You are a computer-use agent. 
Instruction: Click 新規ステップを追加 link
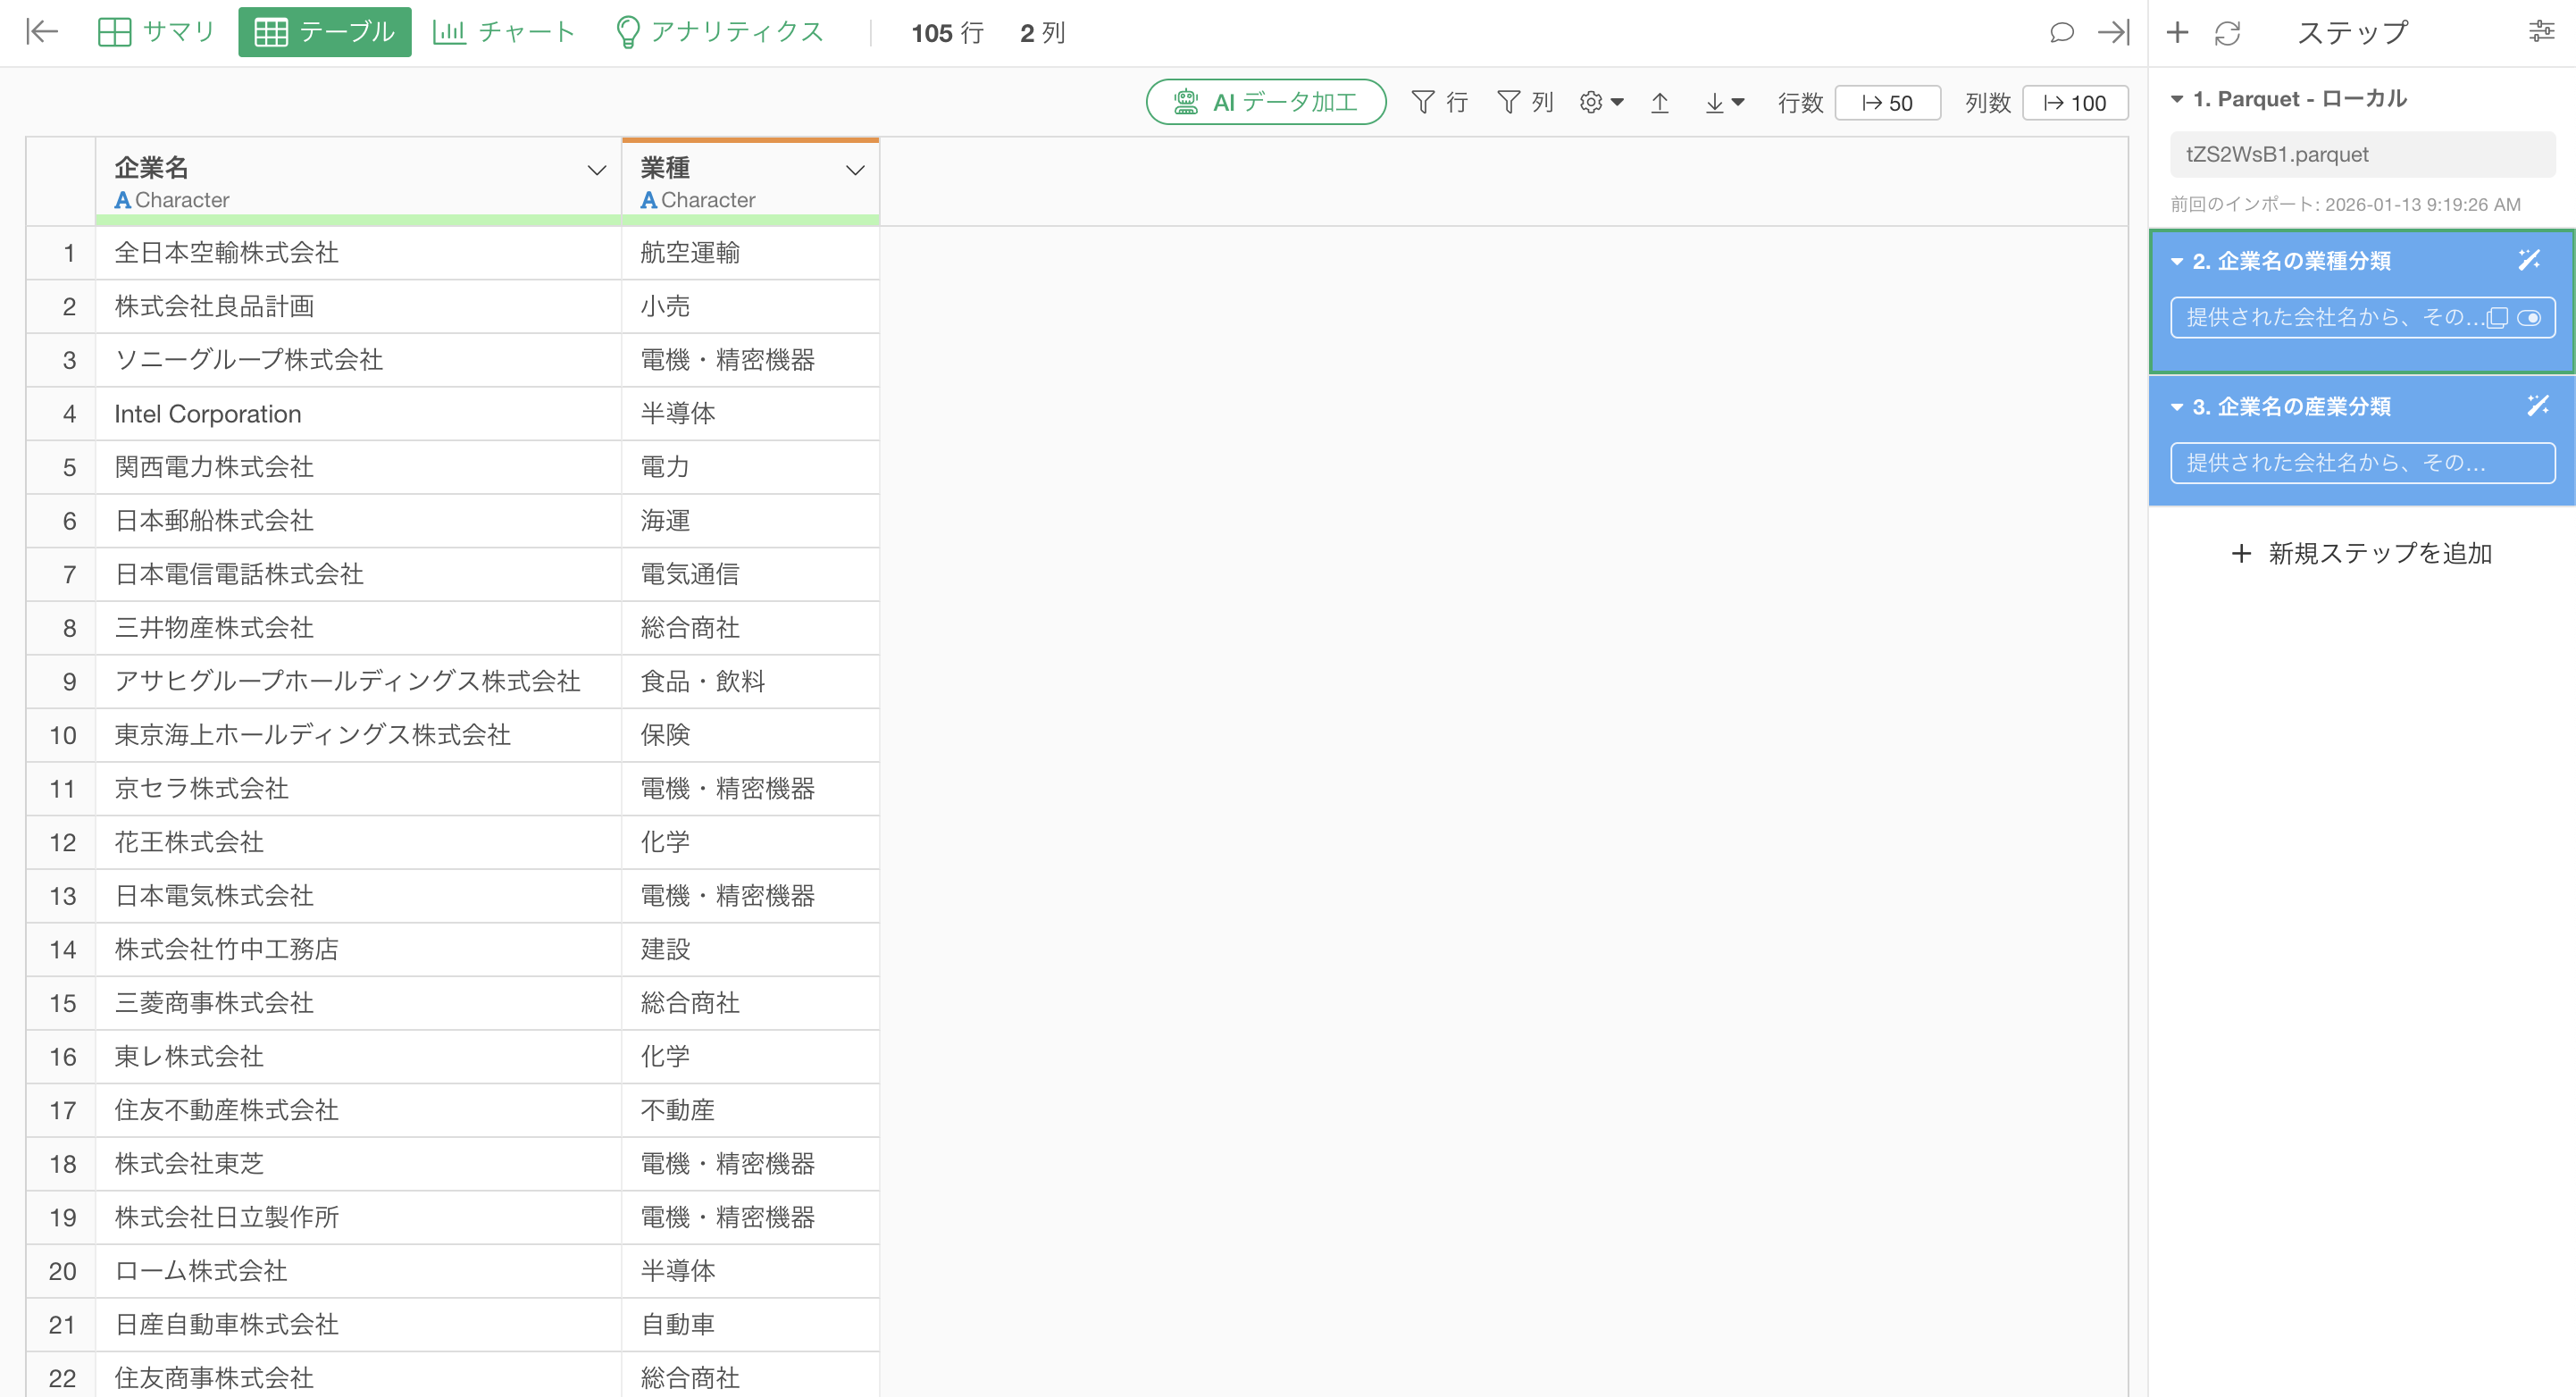click(2361, 553)
